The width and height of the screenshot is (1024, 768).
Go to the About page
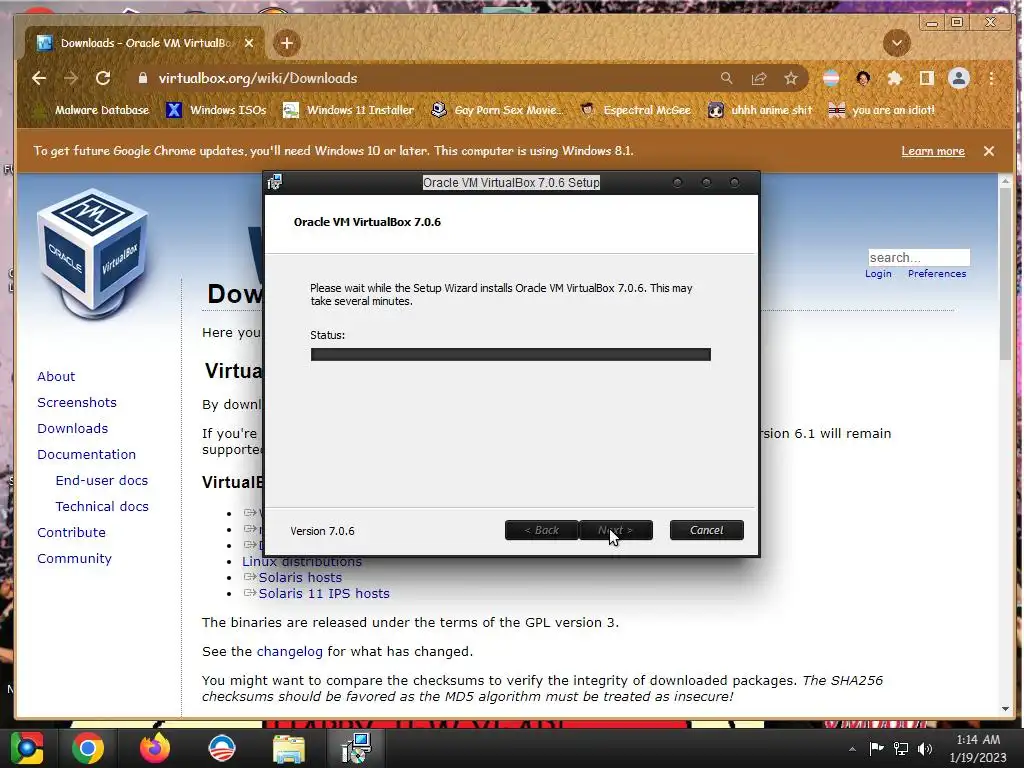pos(56,377)
